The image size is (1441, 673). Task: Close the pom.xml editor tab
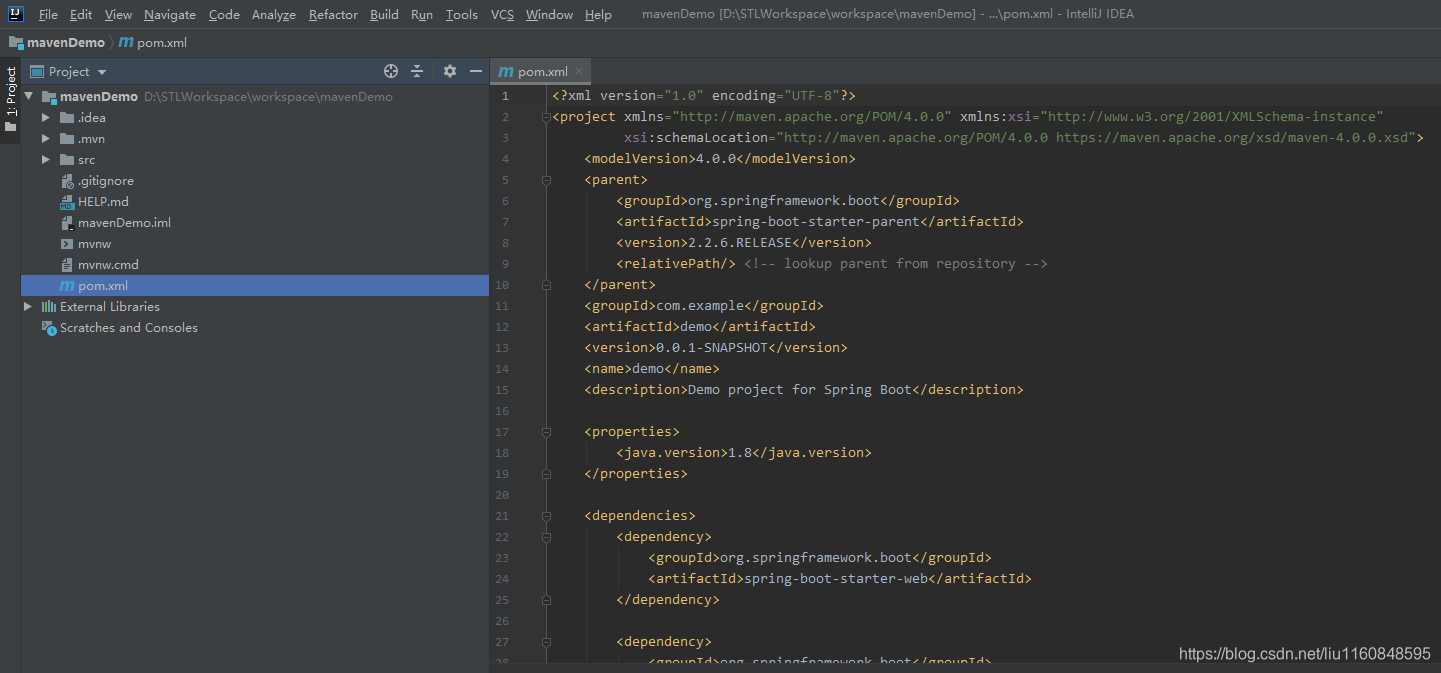coord(579,71)
